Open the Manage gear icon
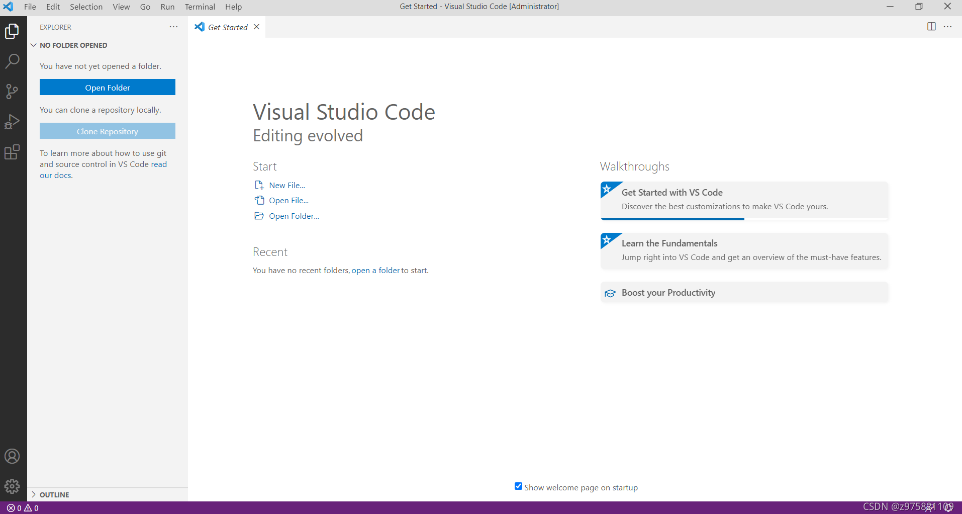 tap(12, 486)
